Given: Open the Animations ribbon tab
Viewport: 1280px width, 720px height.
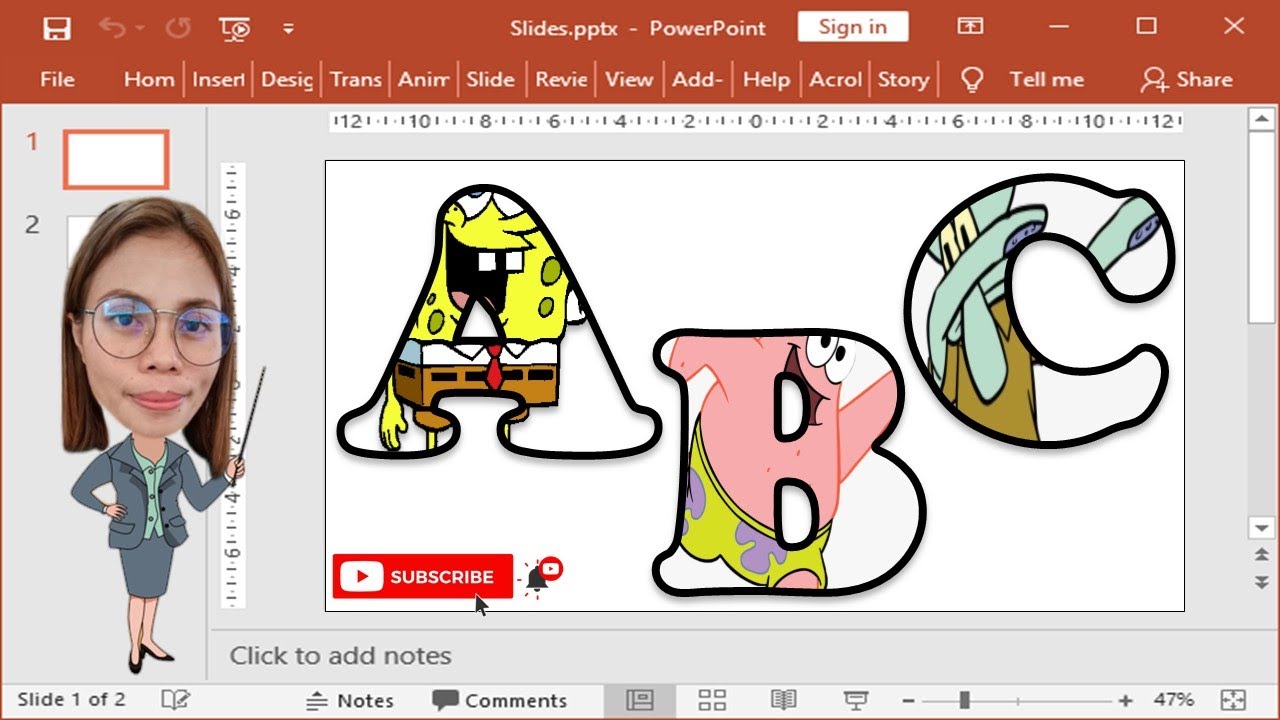Looking at the screenshot, I should pos(424,80).
